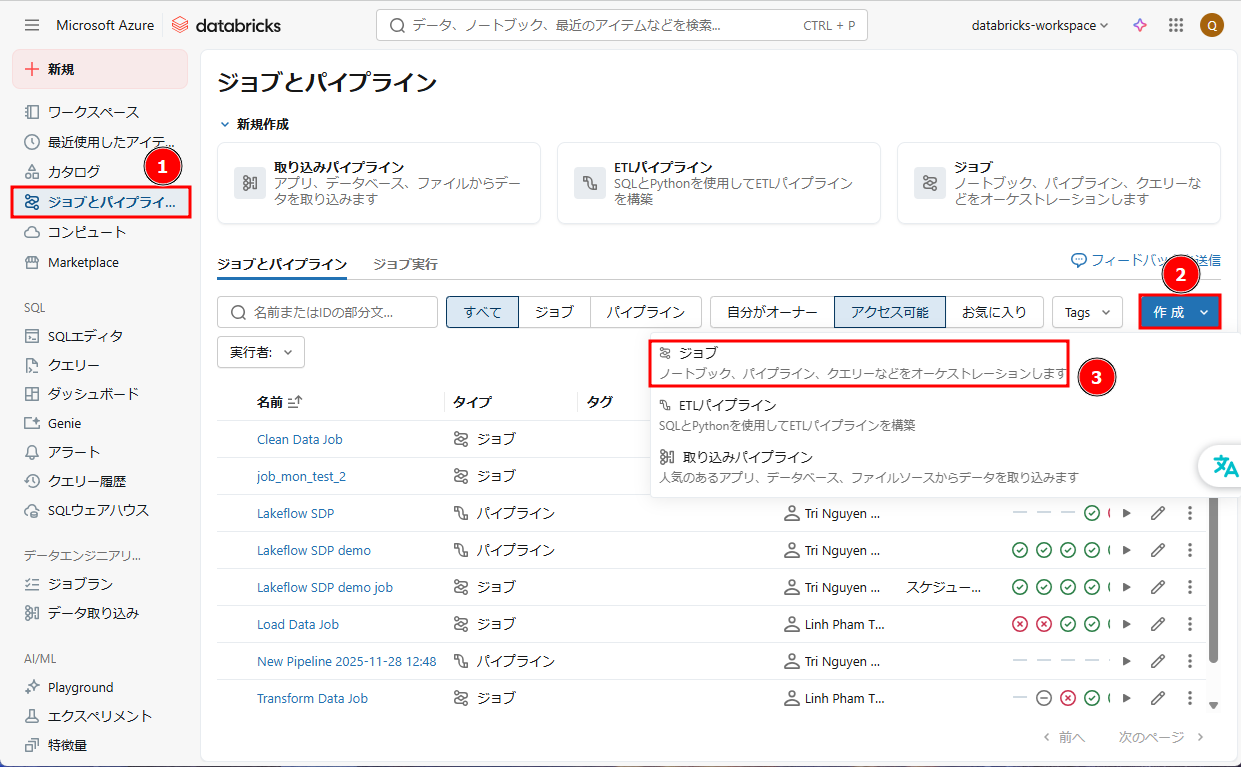This screenshot has width=1241, height=767.
Task: Switch to the ジョブ実行 tab
Action: pos(405,264)
